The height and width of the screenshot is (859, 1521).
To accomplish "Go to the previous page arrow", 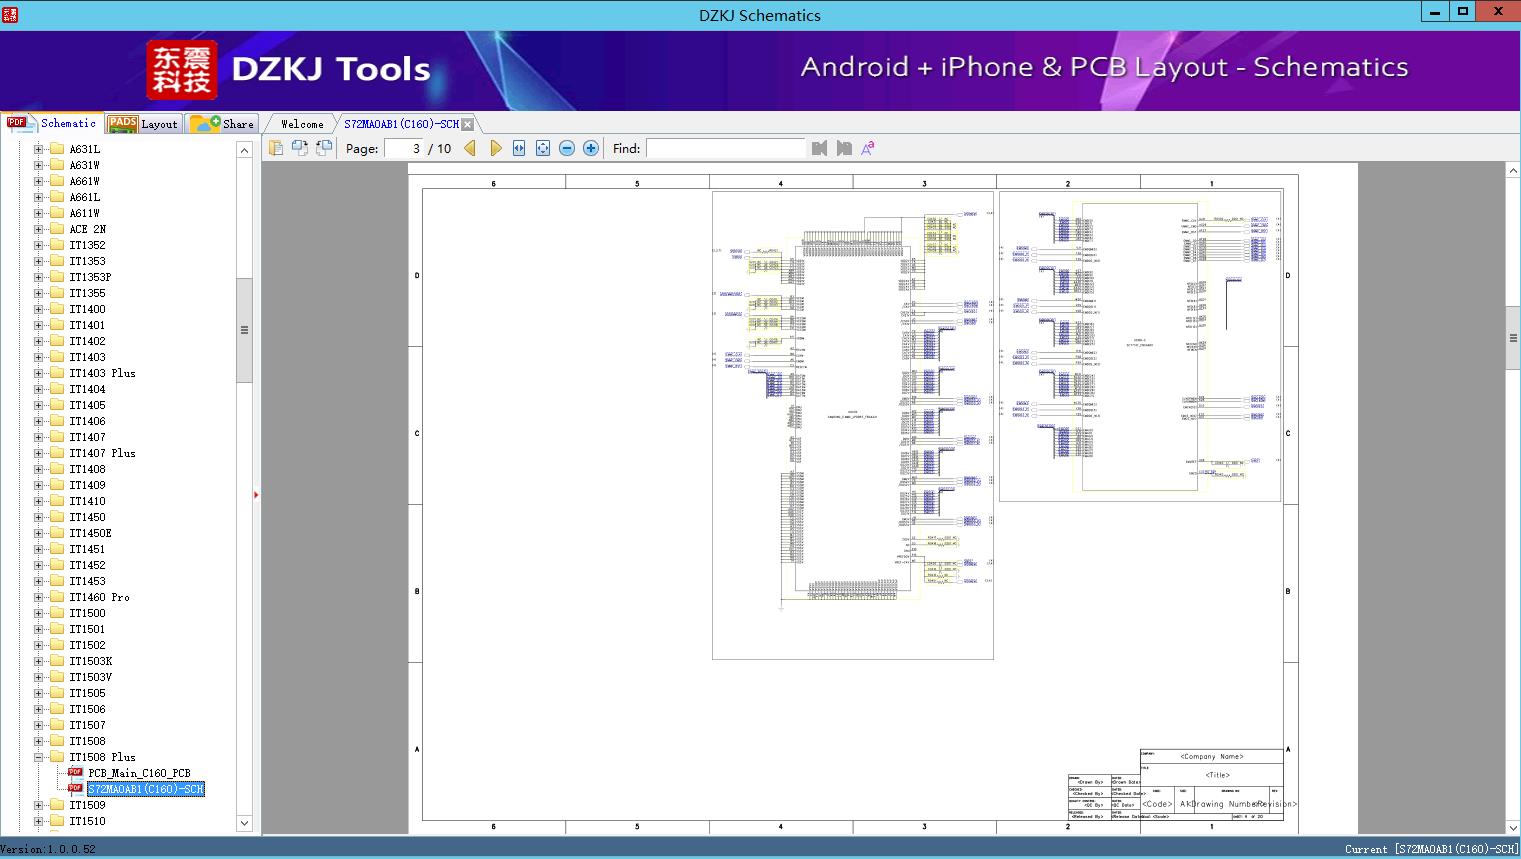I will pos(470,148).
